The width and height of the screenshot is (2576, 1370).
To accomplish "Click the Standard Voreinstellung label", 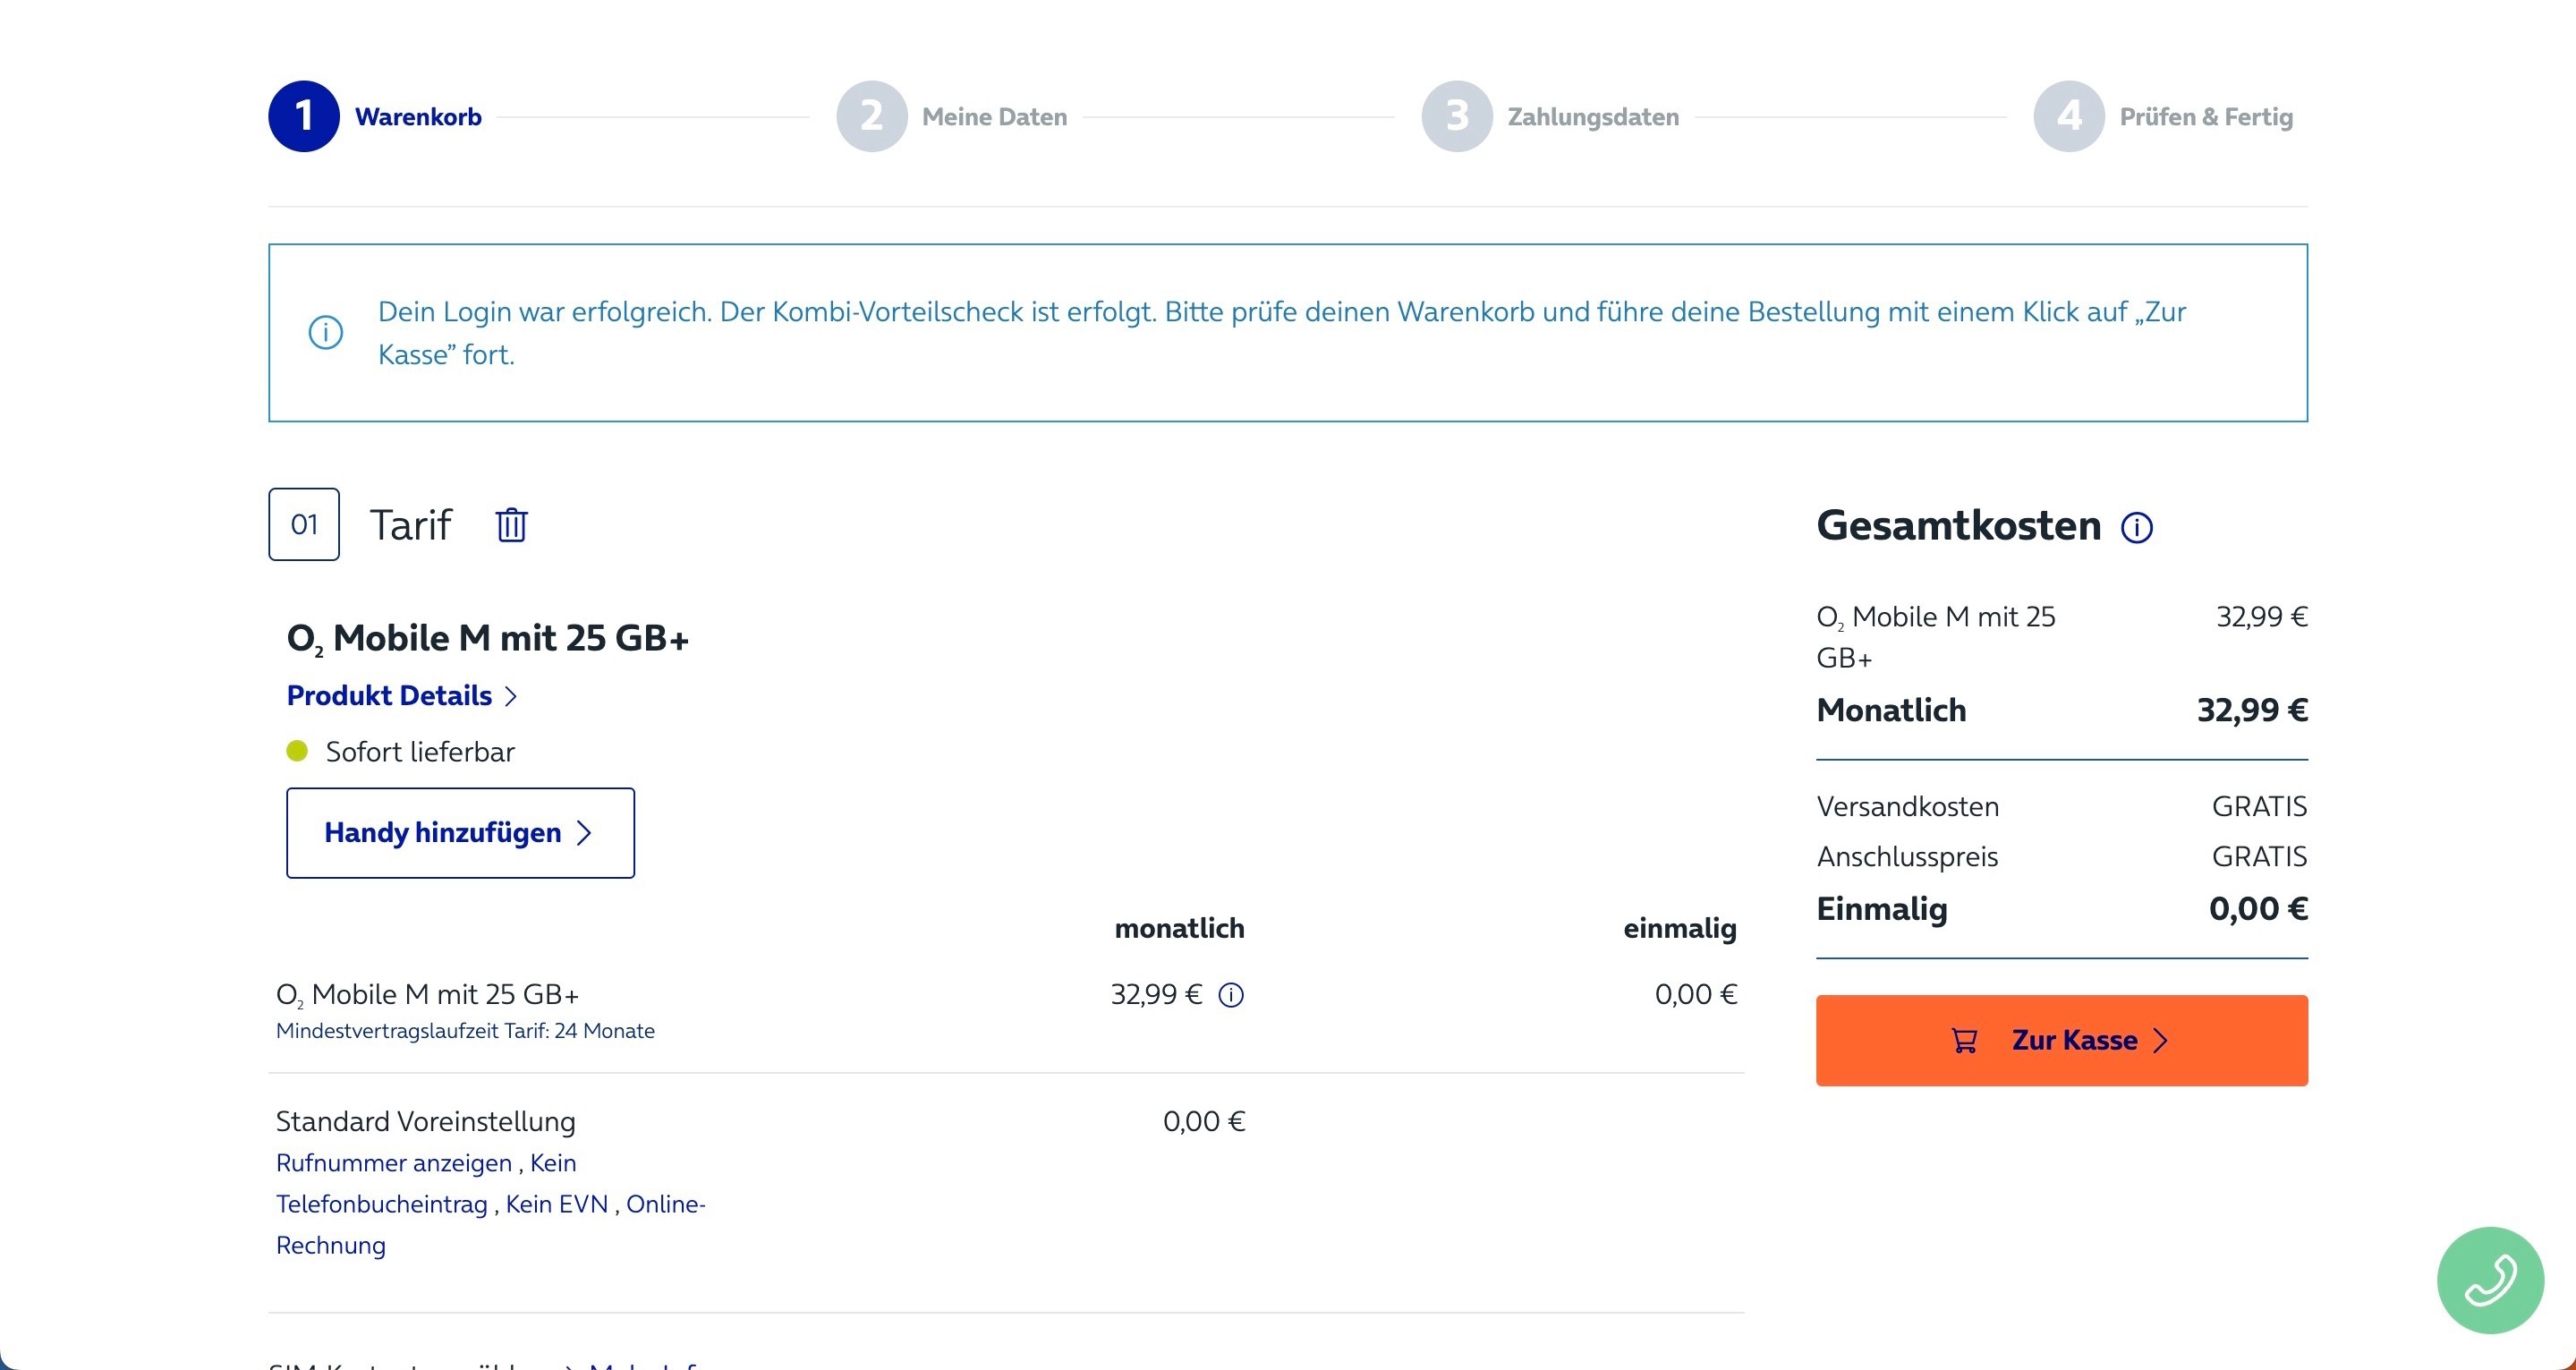I will [x=426, y=1122].
